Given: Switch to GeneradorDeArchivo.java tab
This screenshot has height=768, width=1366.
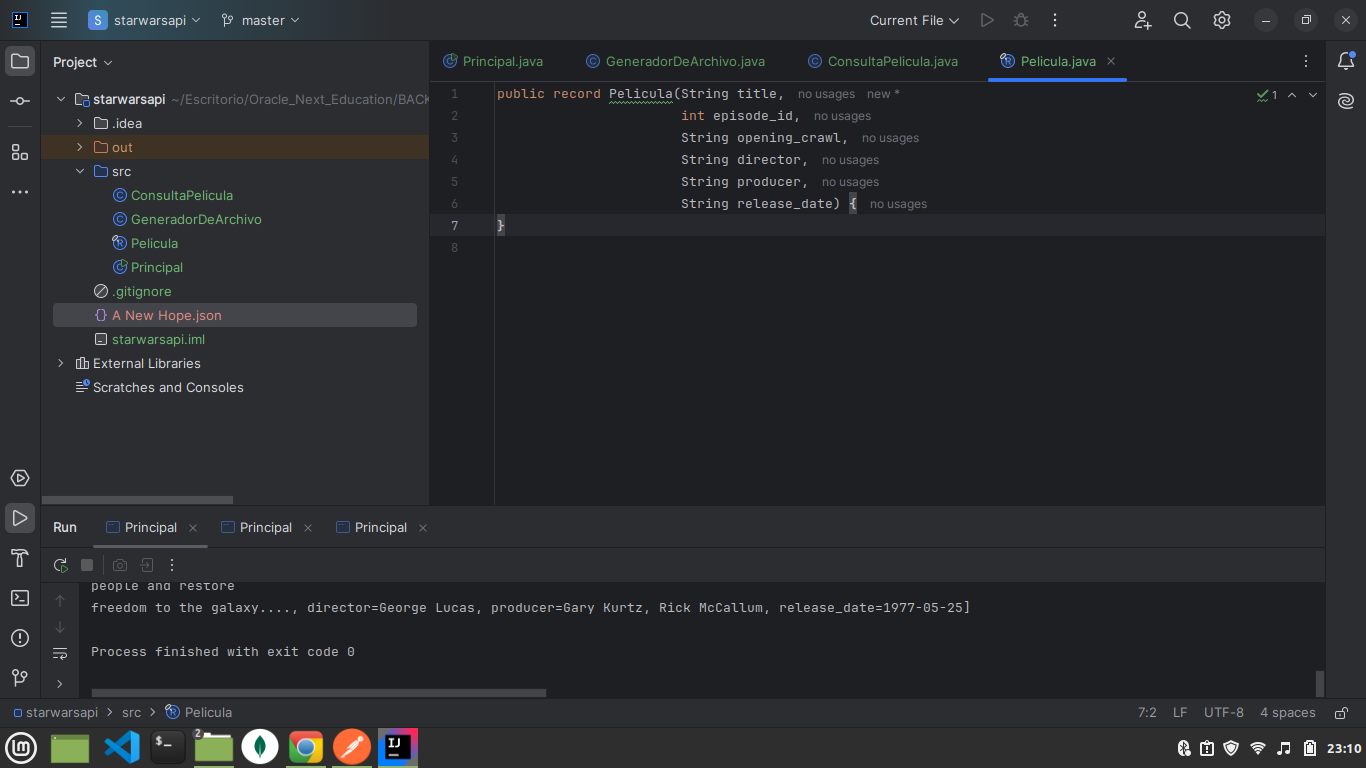Looking at the screenshot, I should point(675,61).
